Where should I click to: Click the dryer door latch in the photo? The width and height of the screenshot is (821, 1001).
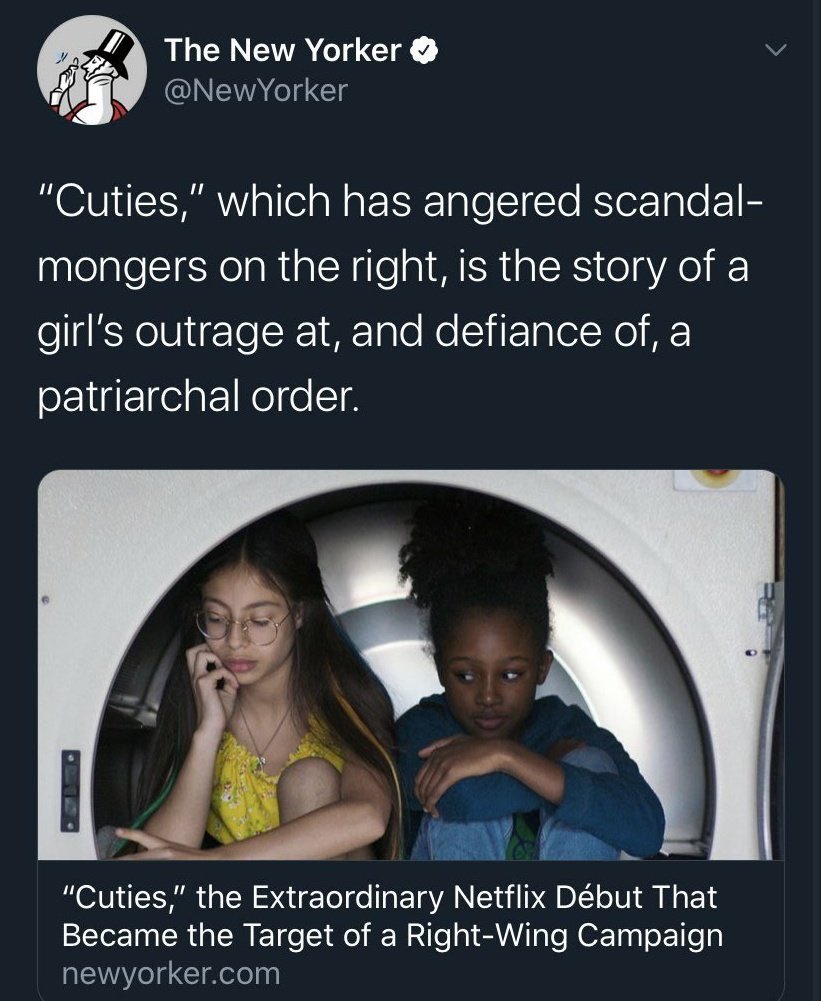coord(70,790)
